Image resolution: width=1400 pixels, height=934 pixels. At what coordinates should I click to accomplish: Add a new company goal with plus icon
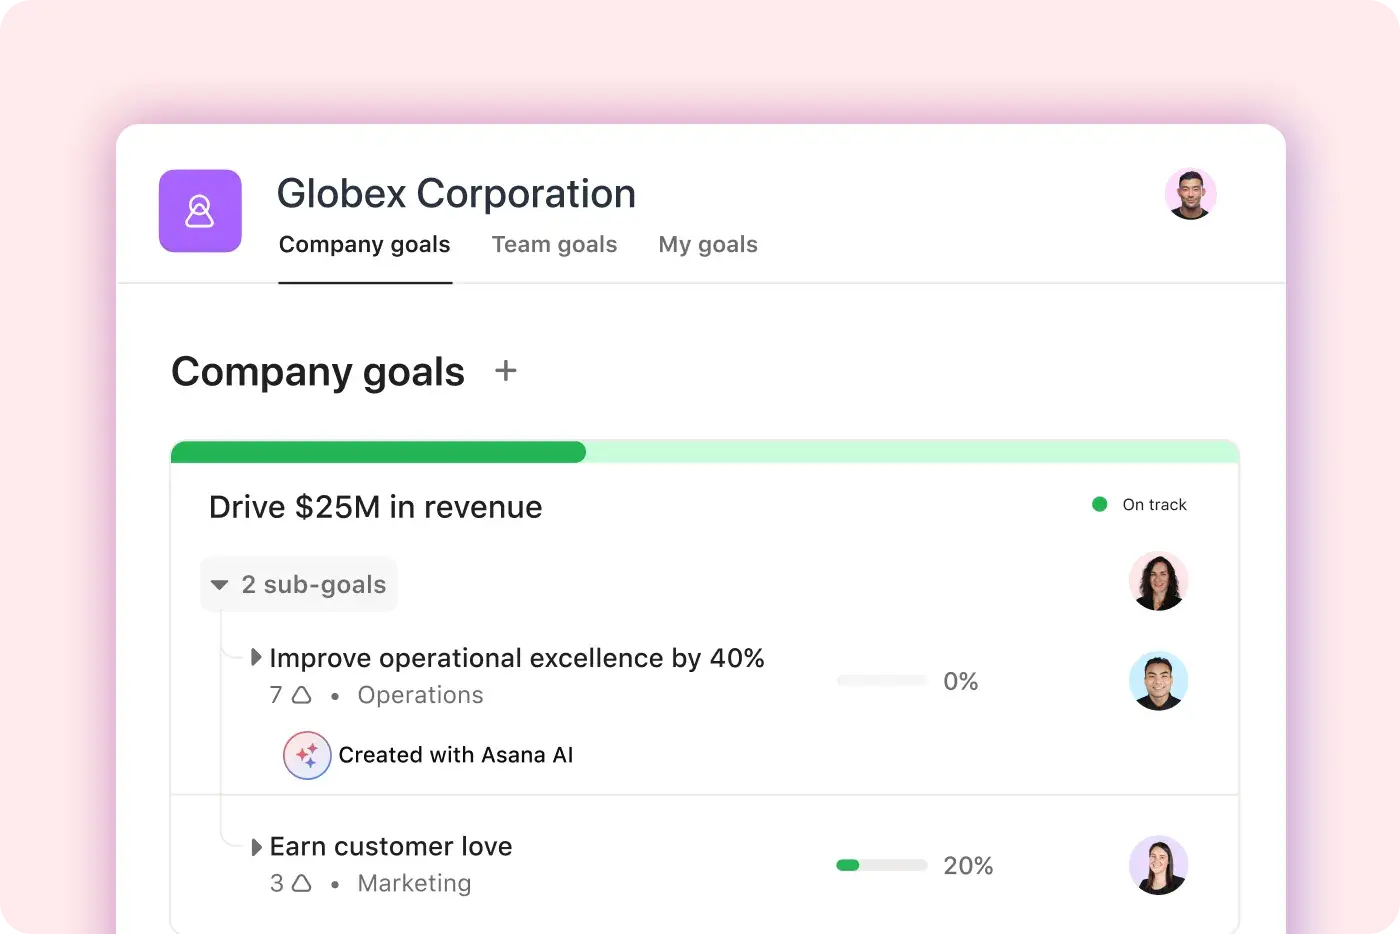coord(506,371)
